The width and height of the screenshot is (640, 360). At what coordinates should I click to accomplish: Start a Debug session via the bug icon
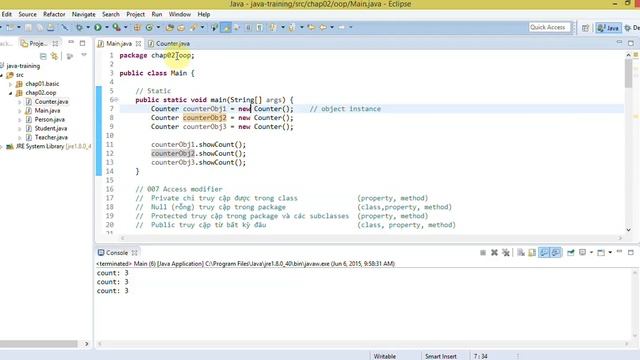(79, 27)
